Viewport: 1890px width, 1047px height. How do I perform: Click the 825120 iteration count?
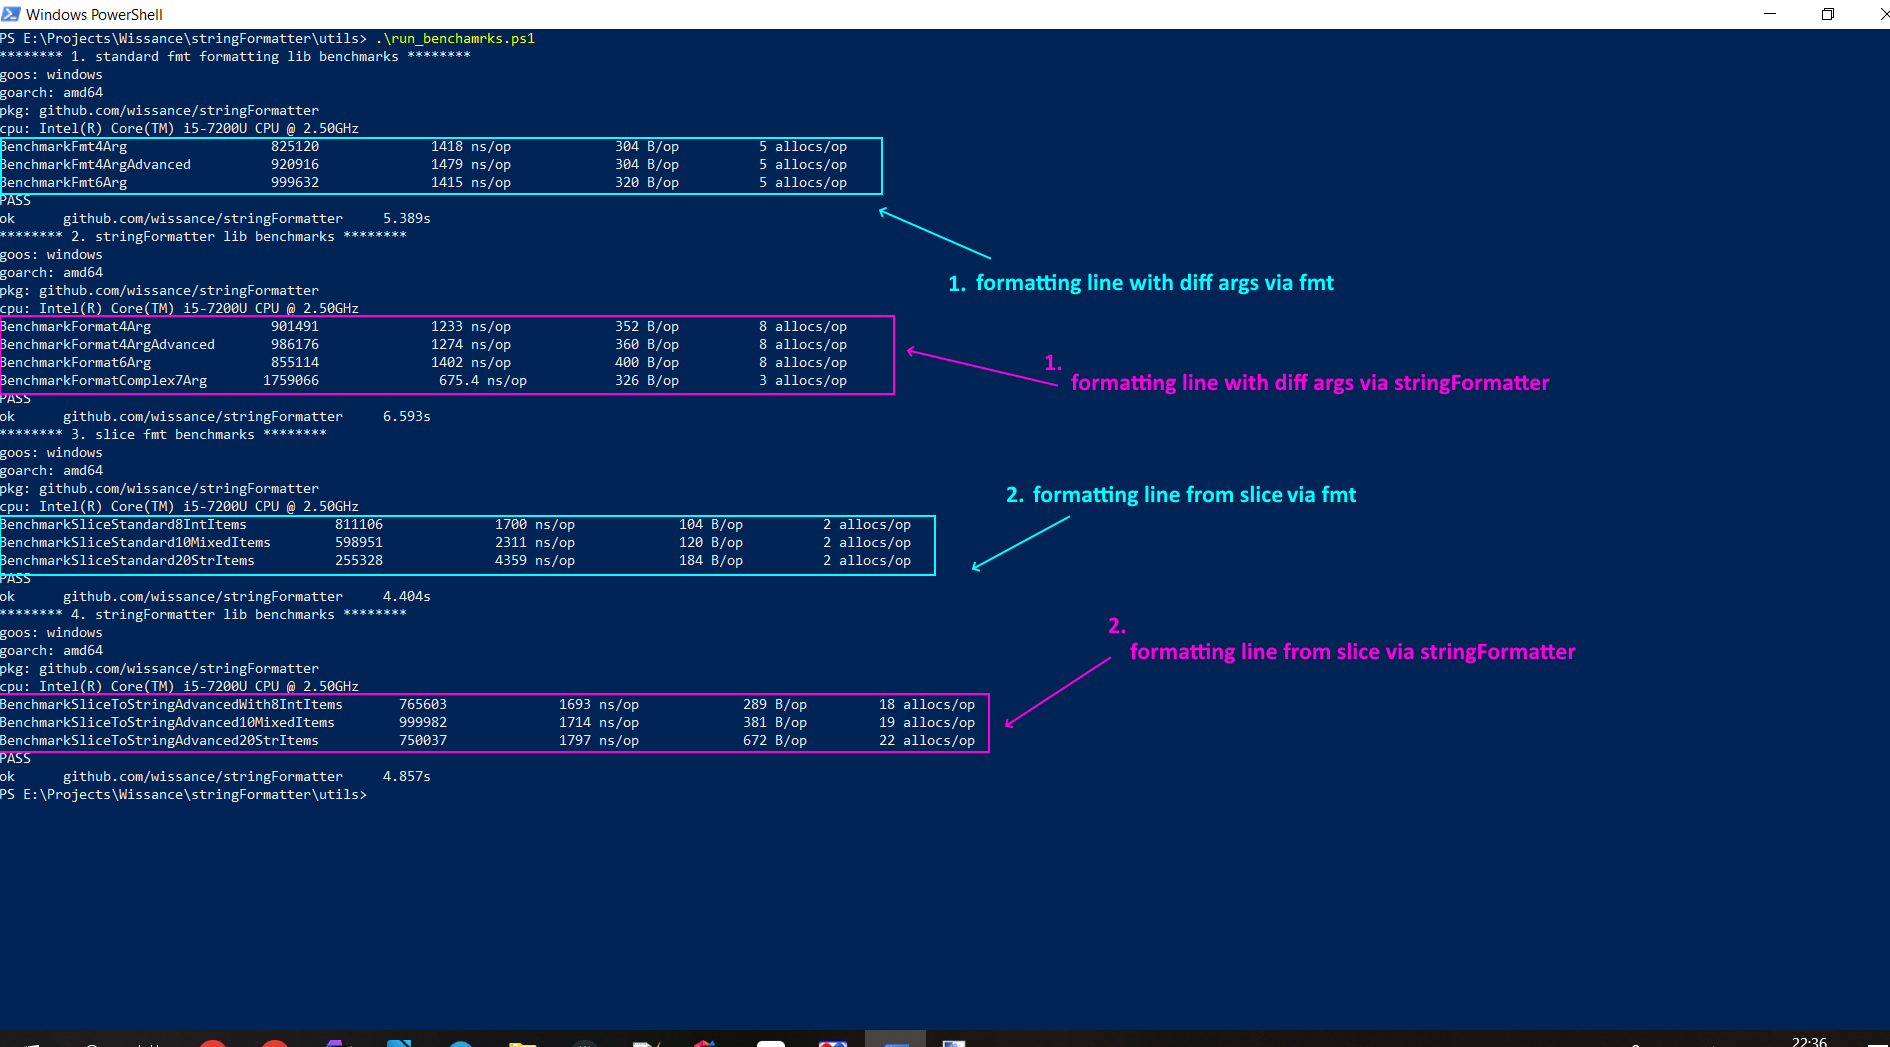click(x=295, y=147)
